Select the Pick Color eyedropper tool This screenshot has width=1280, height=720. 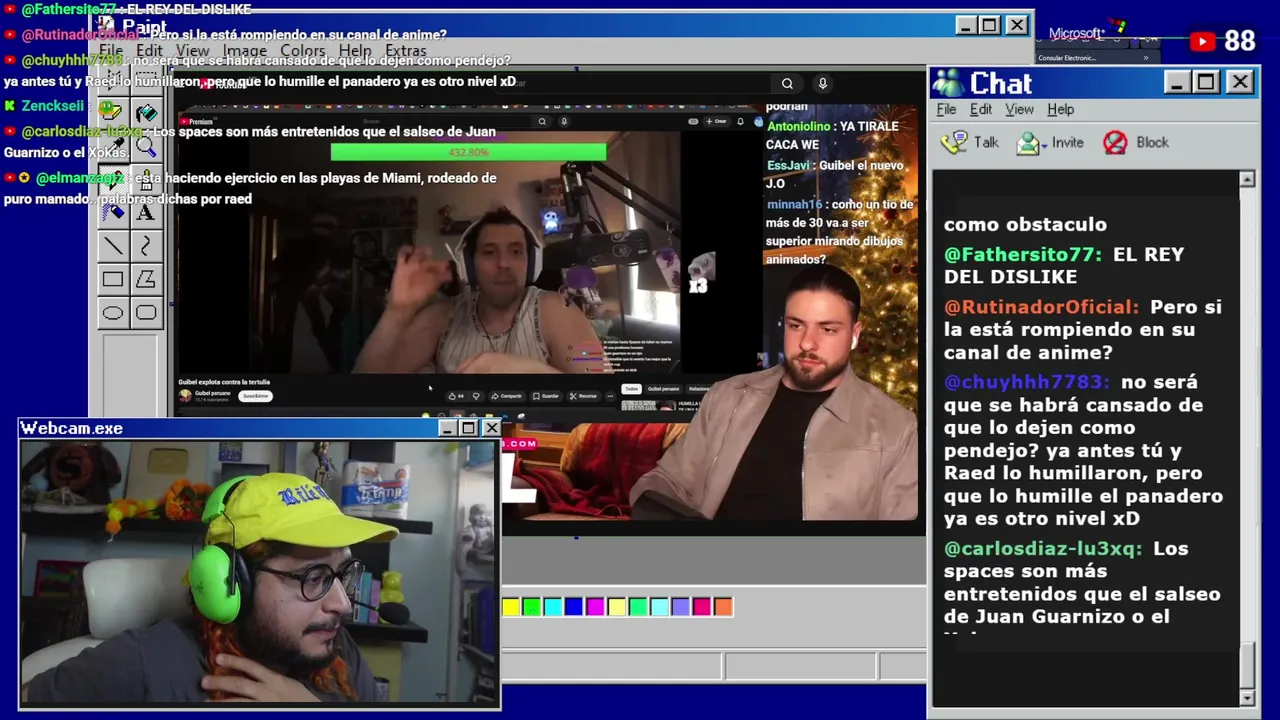(112, 147)
